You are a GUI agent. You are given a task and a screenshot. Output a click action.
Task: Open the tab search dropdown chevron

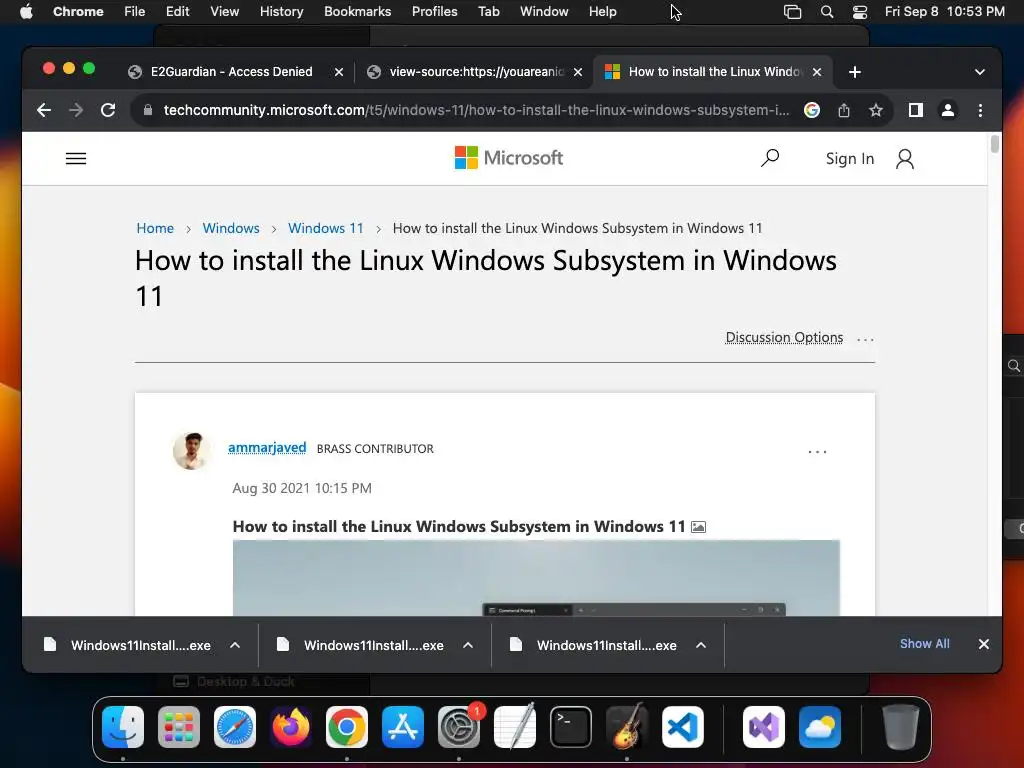tap(980, 72)
